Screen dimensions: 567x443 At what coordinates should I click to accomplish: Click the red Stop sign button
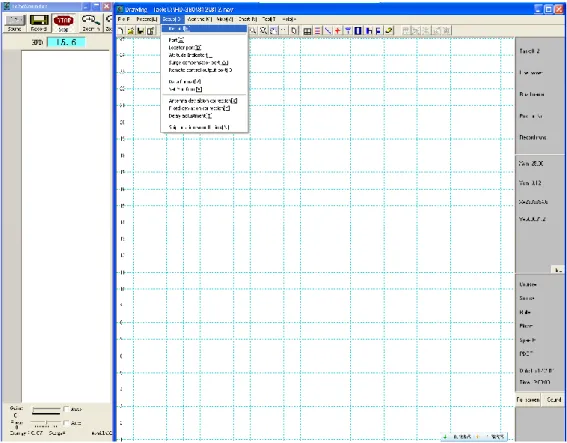pos(63,23)
